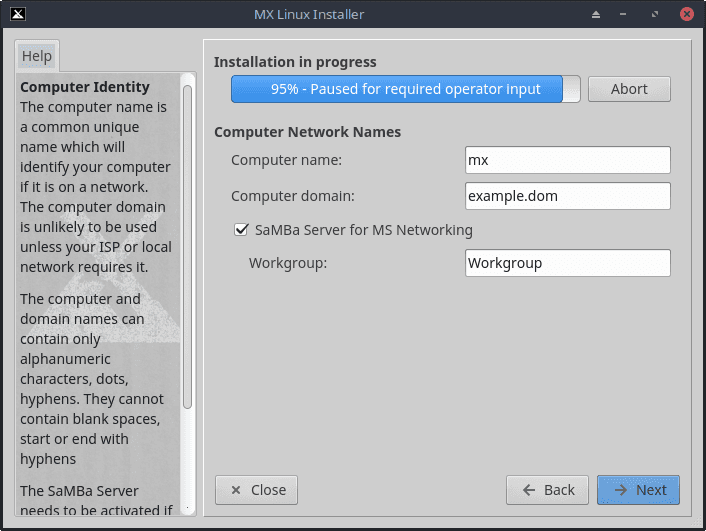Proceed with the Next button
Image resolution: width=706 pixels, height=531 pixels.
point(638,490)
